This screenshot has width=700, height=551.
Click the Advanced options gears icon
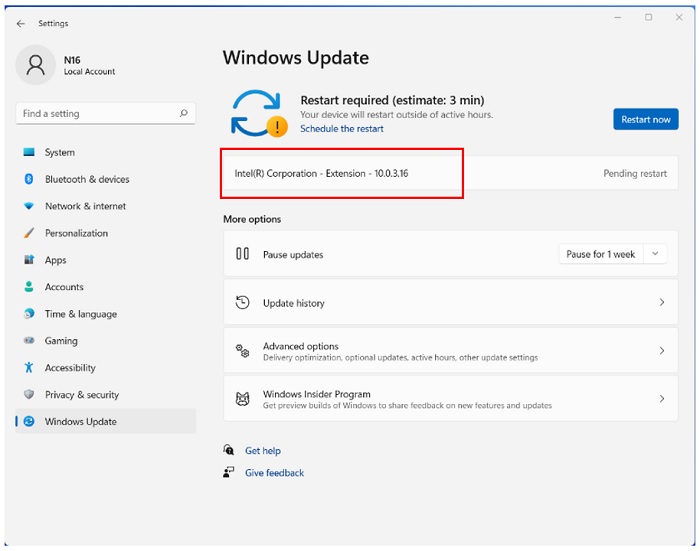tap(242, 351)
